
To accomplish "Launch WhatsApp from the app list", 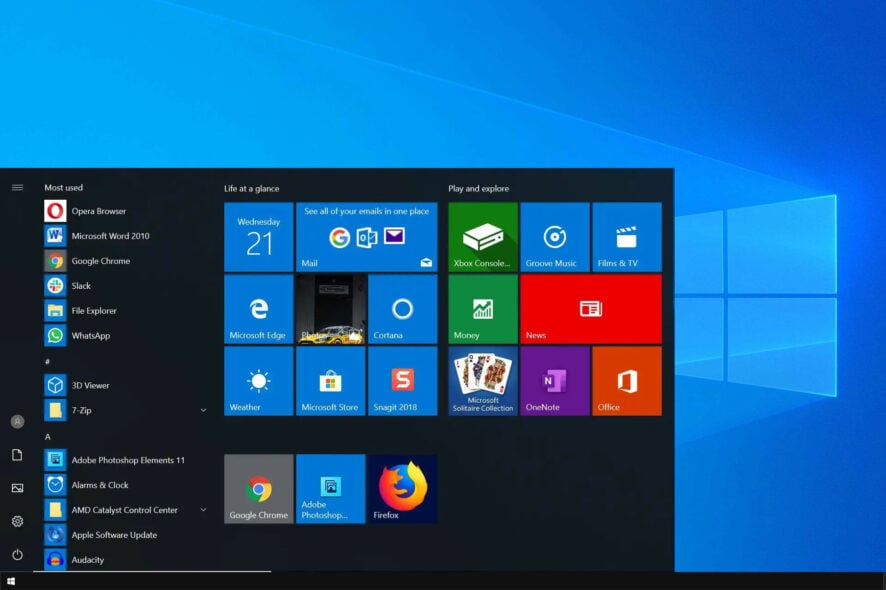I will (125, 336).
